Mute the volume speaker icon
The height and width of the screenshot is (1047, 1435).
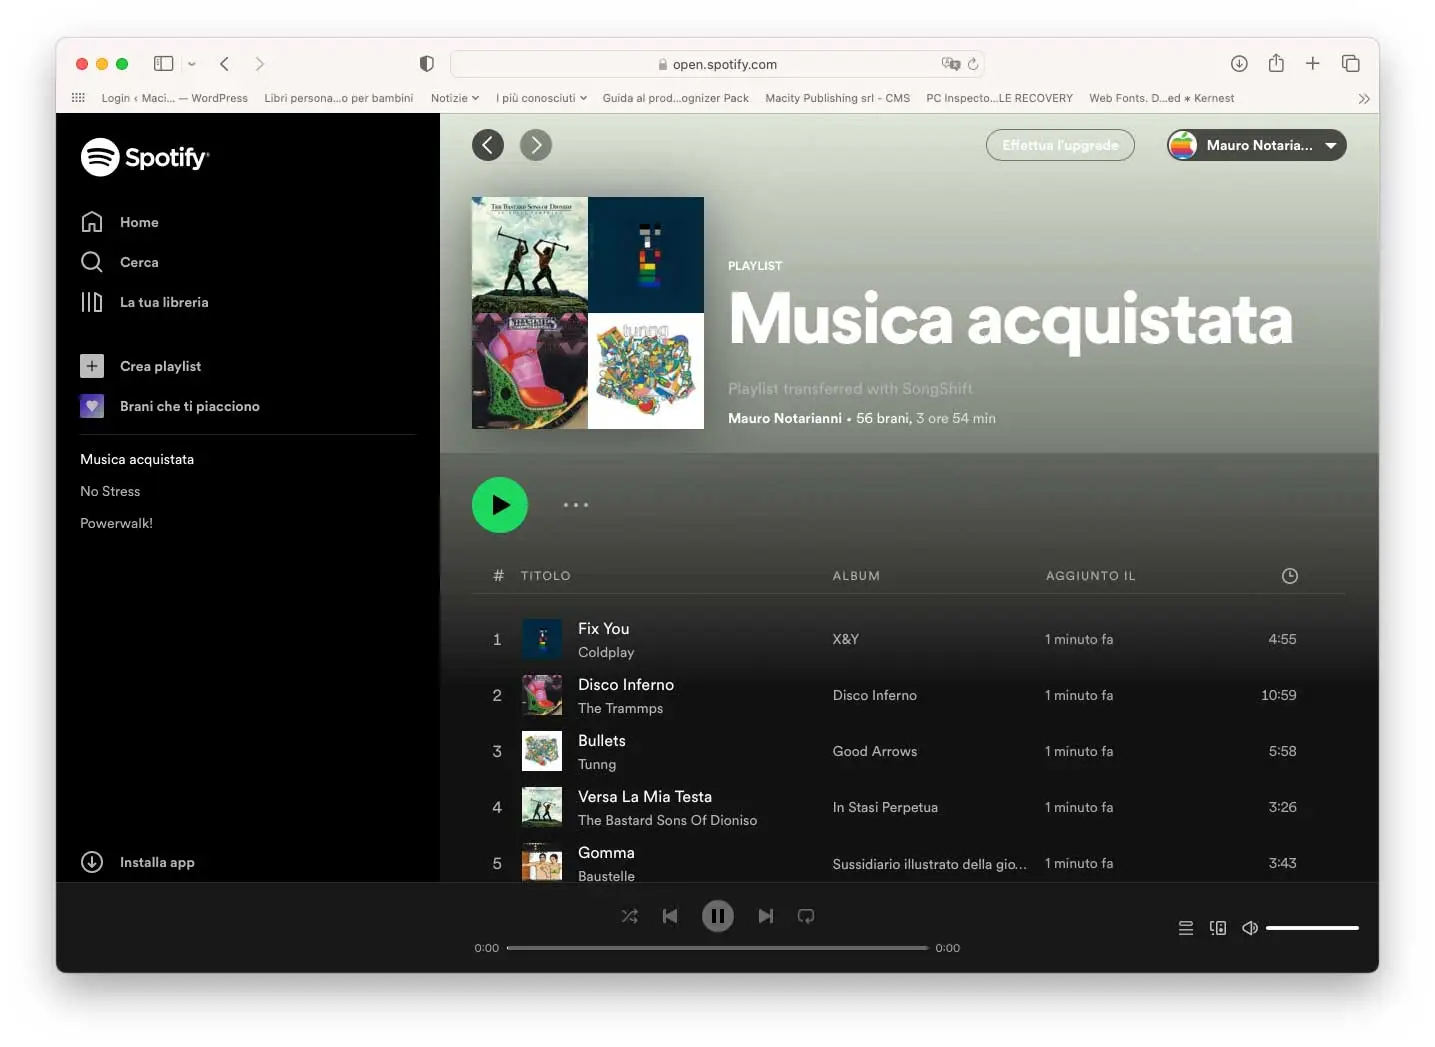1249,928
